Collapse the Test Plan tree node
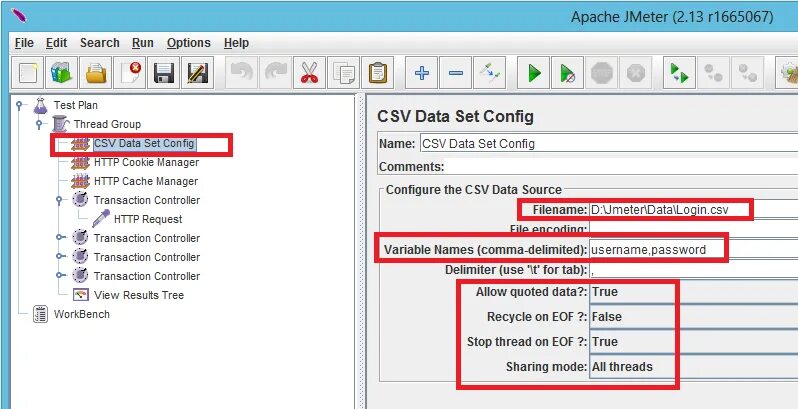 (x=19, y=105)
